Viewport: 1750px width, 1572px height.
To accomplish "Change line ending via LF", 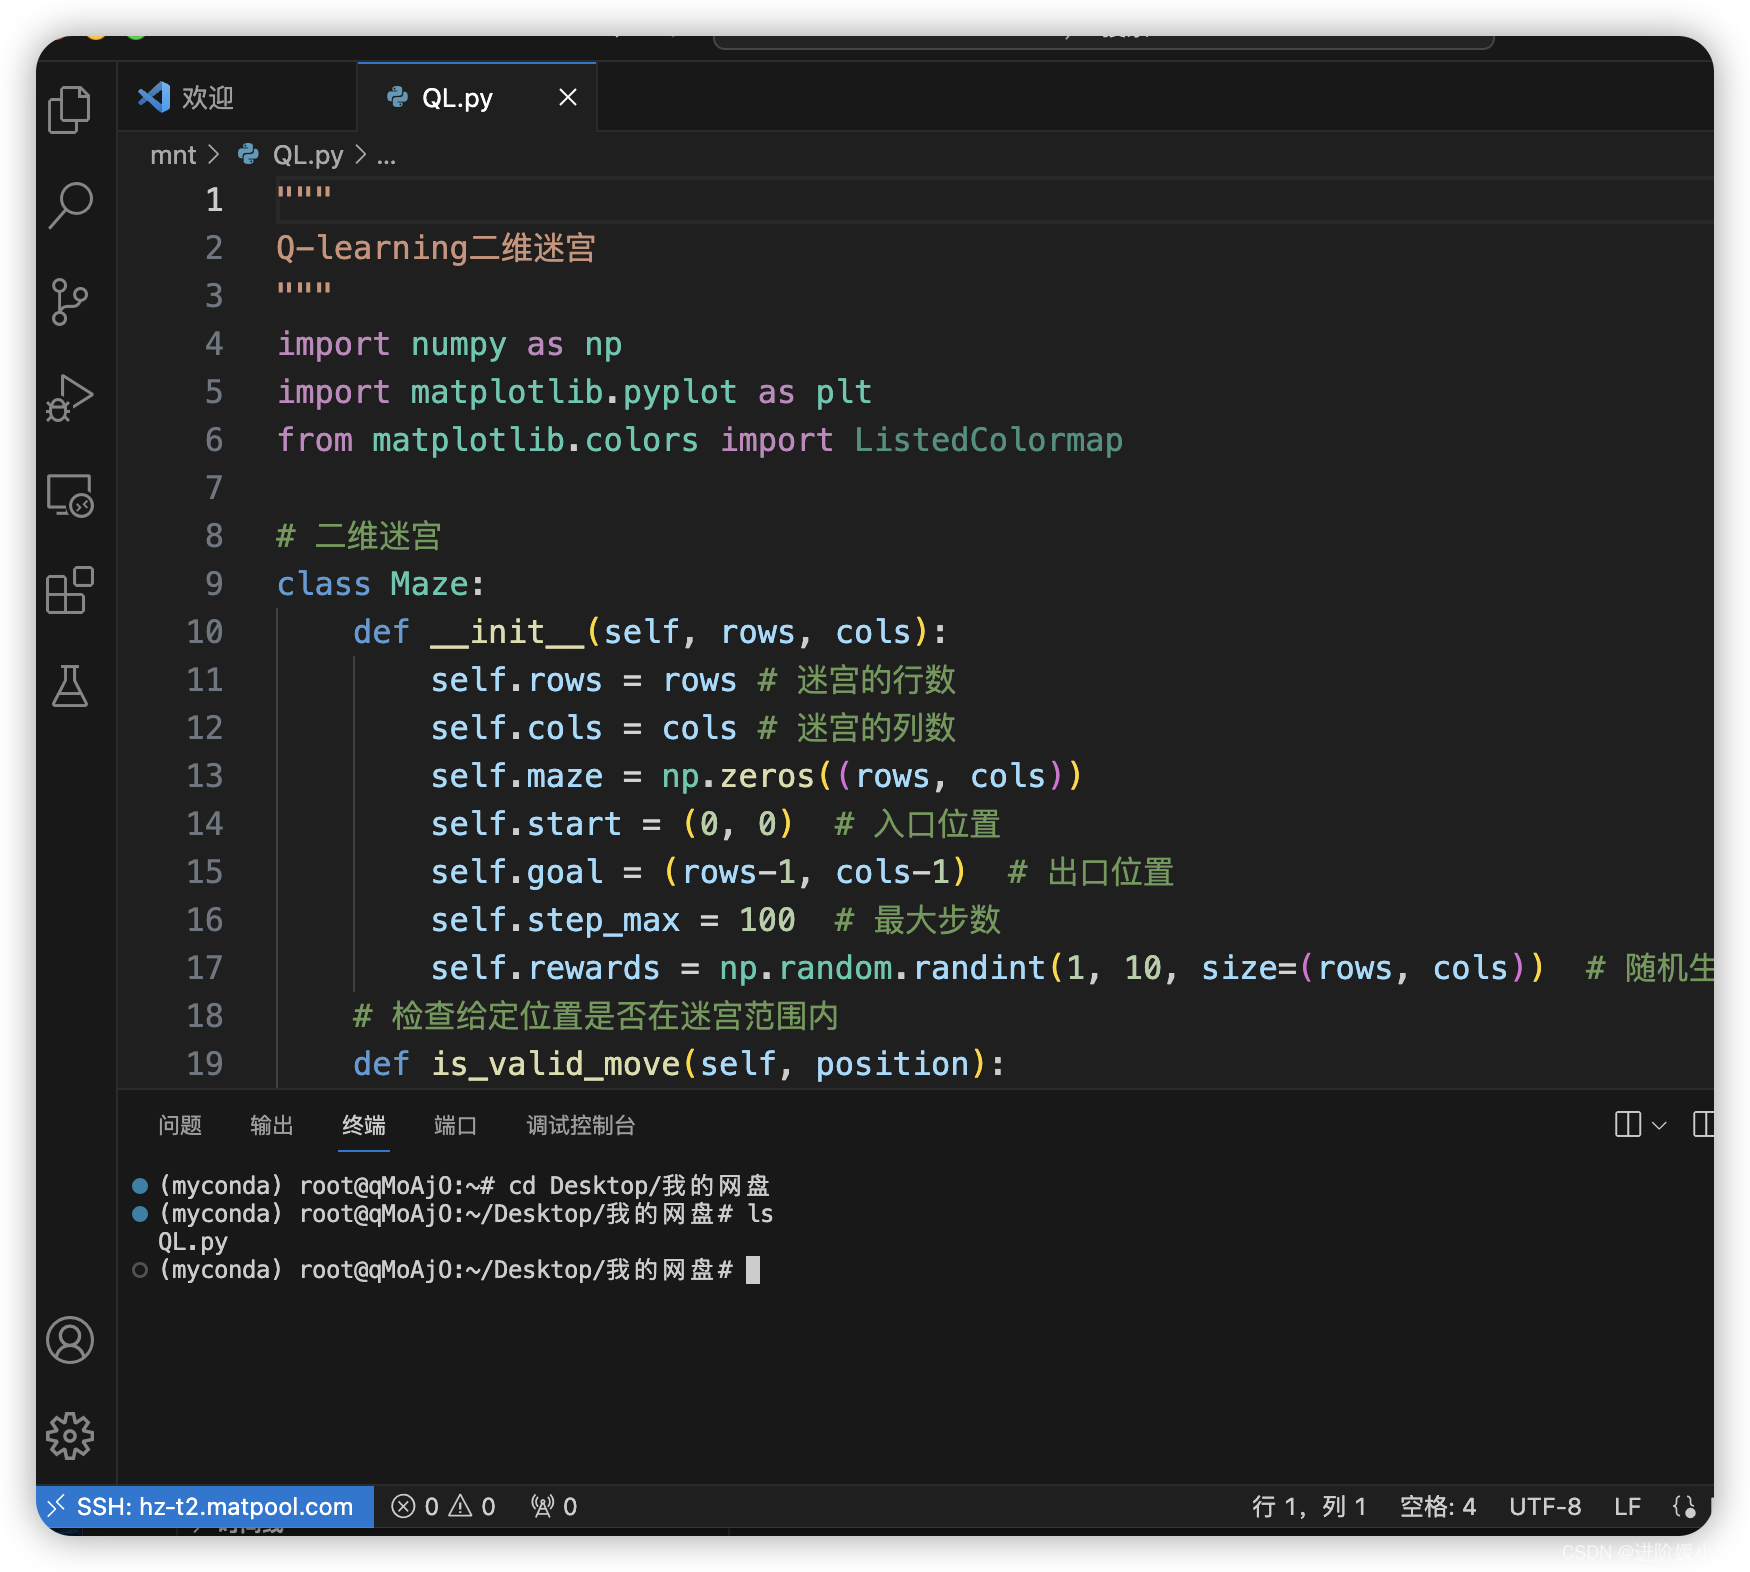I will (x=1628, y=1506).
